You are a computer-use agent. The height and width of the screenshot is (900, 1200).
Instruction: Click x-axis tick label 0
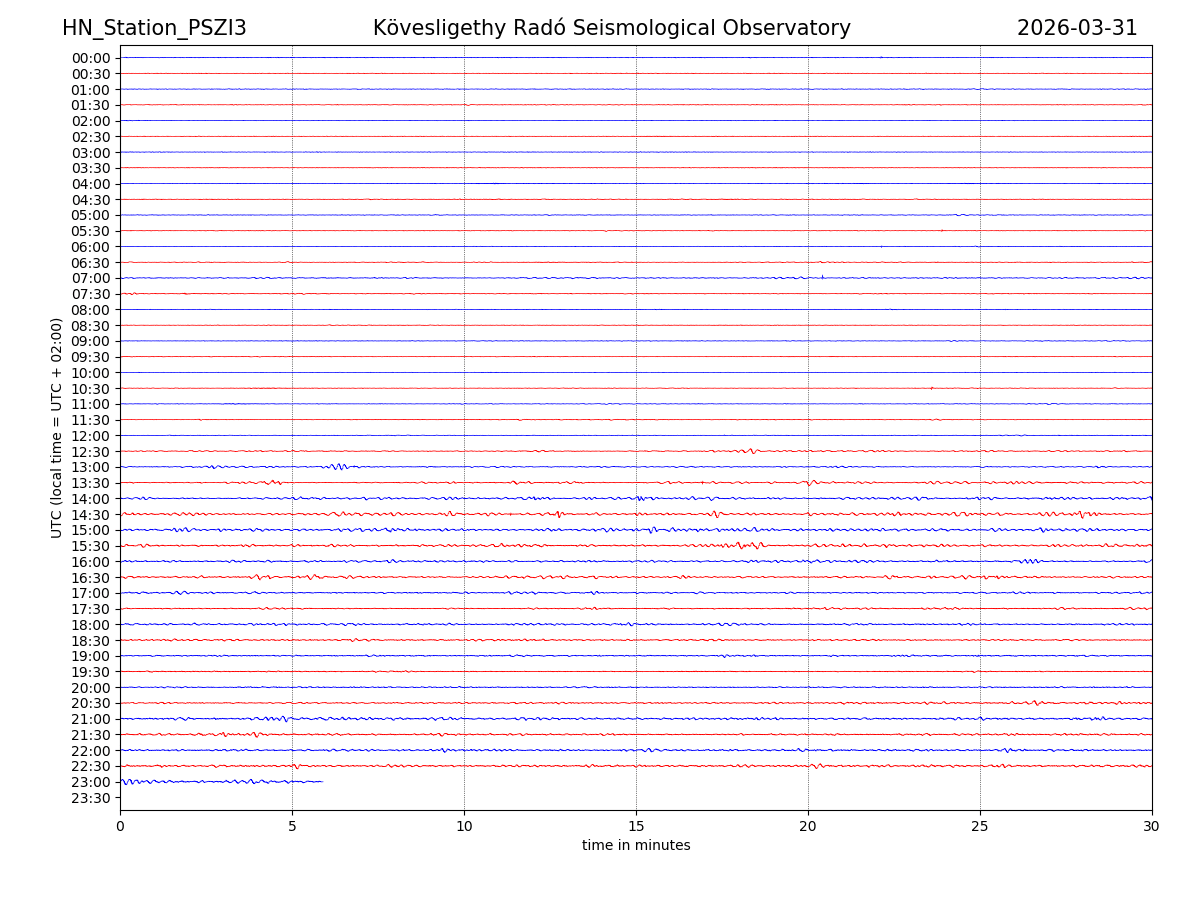pos(120,826)
